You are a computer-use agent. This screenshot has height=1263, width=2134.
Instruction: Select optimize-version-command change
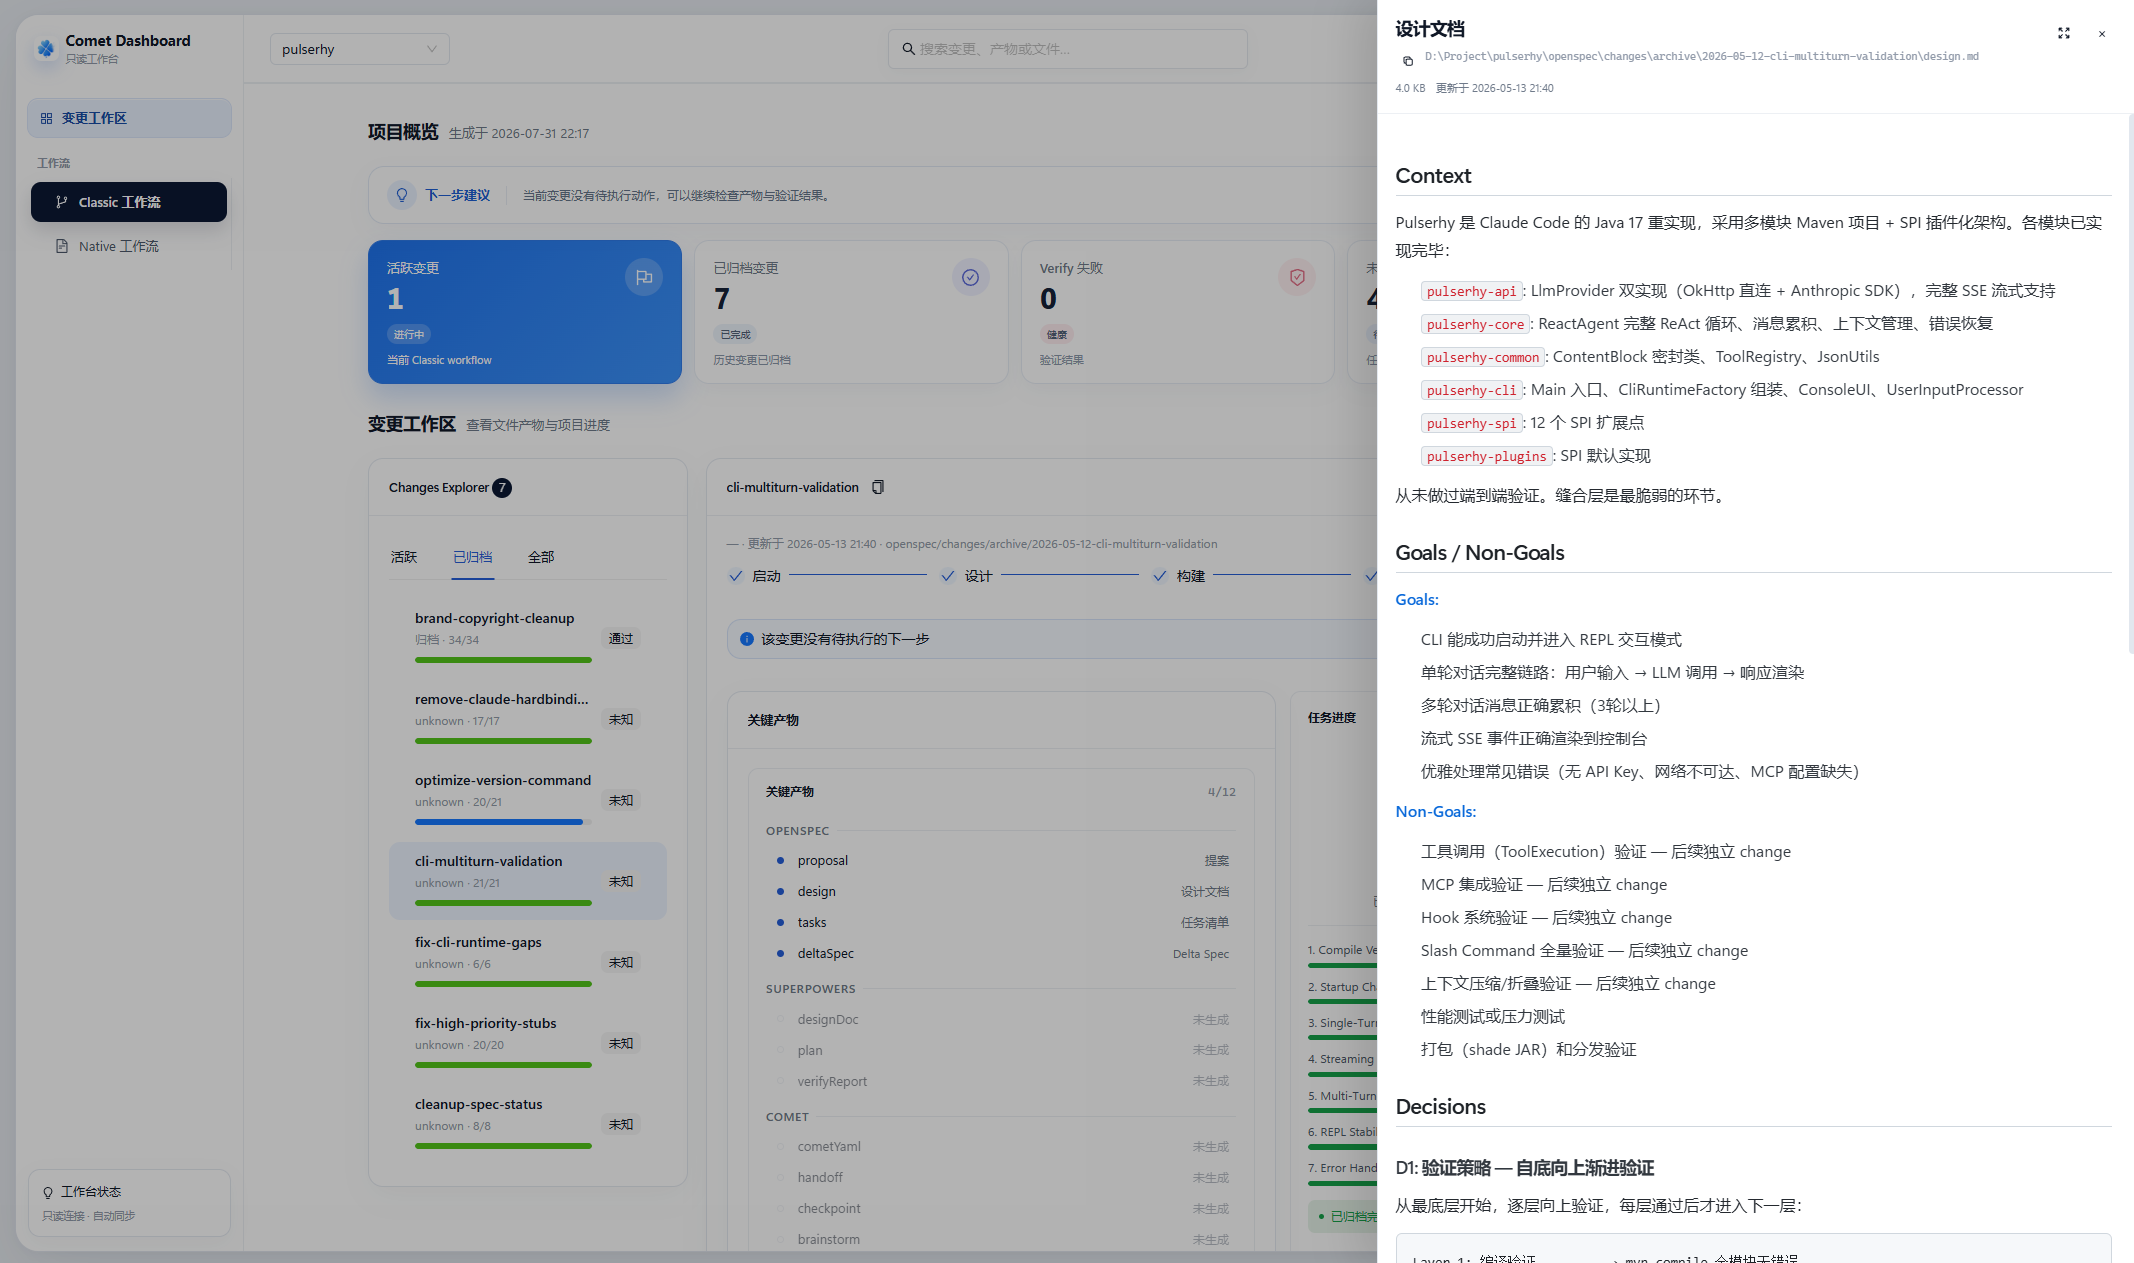[528, 798]
